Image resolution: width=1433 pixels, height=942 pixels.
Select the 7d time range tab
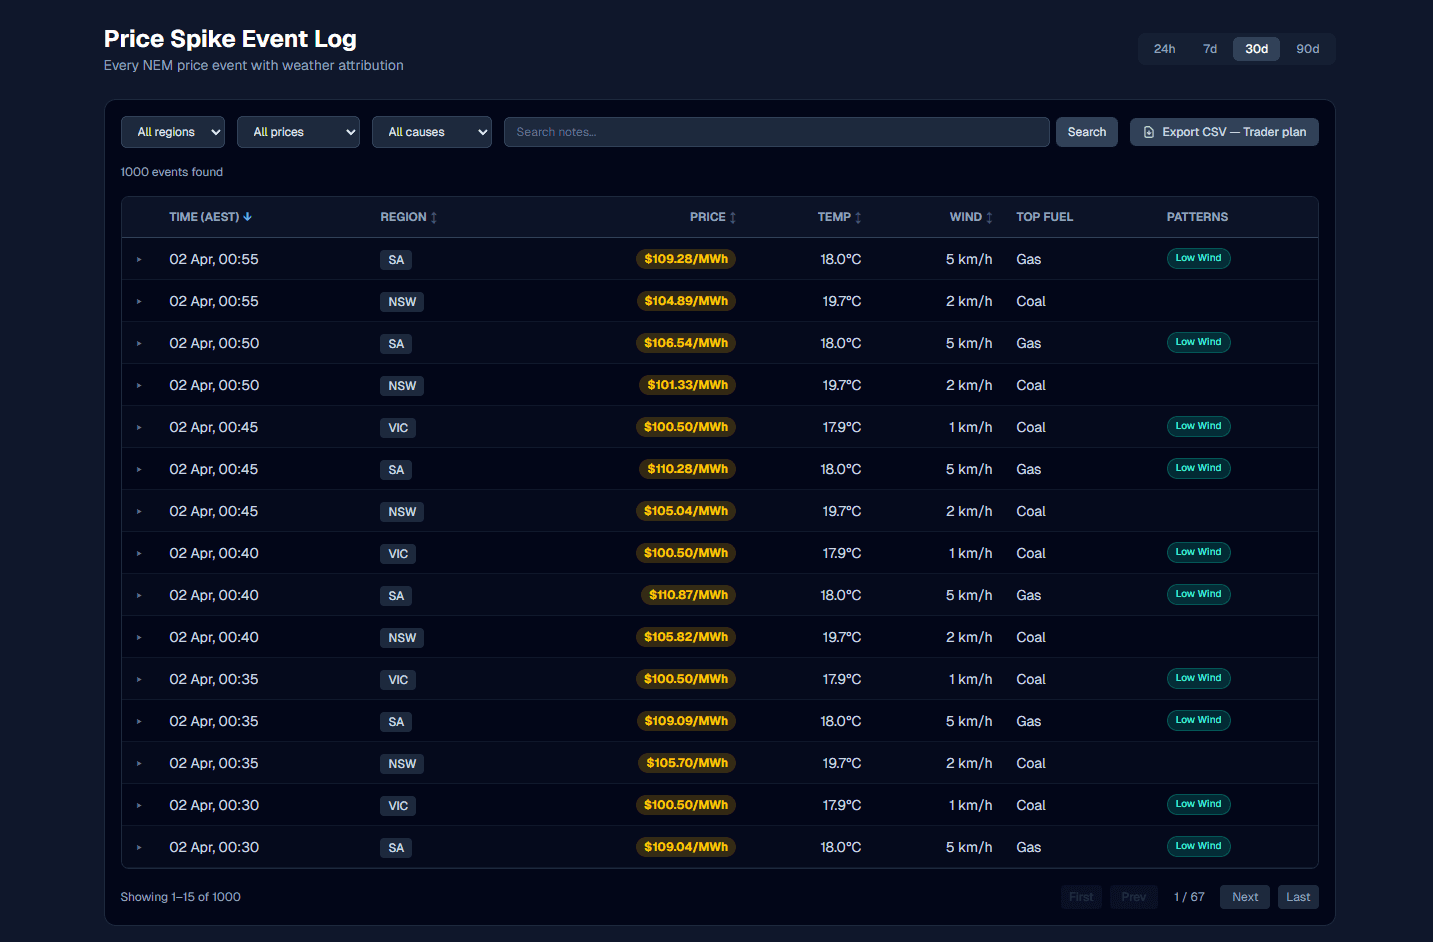coord(1210,49)
